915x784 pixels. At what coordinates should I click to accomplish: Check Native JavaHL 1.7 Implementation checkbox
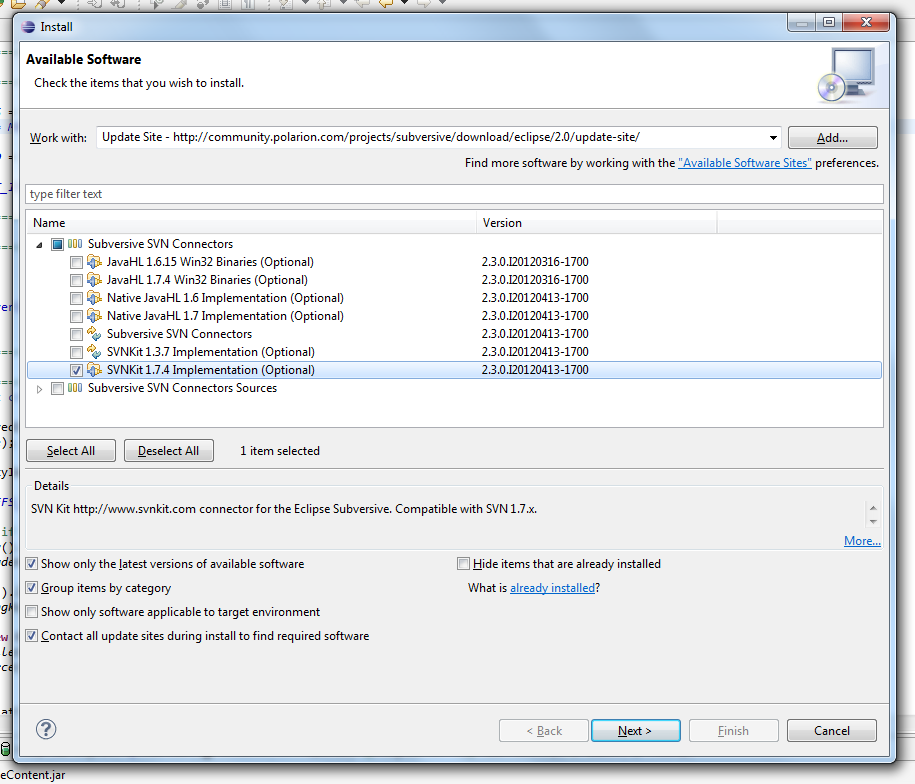76,317
